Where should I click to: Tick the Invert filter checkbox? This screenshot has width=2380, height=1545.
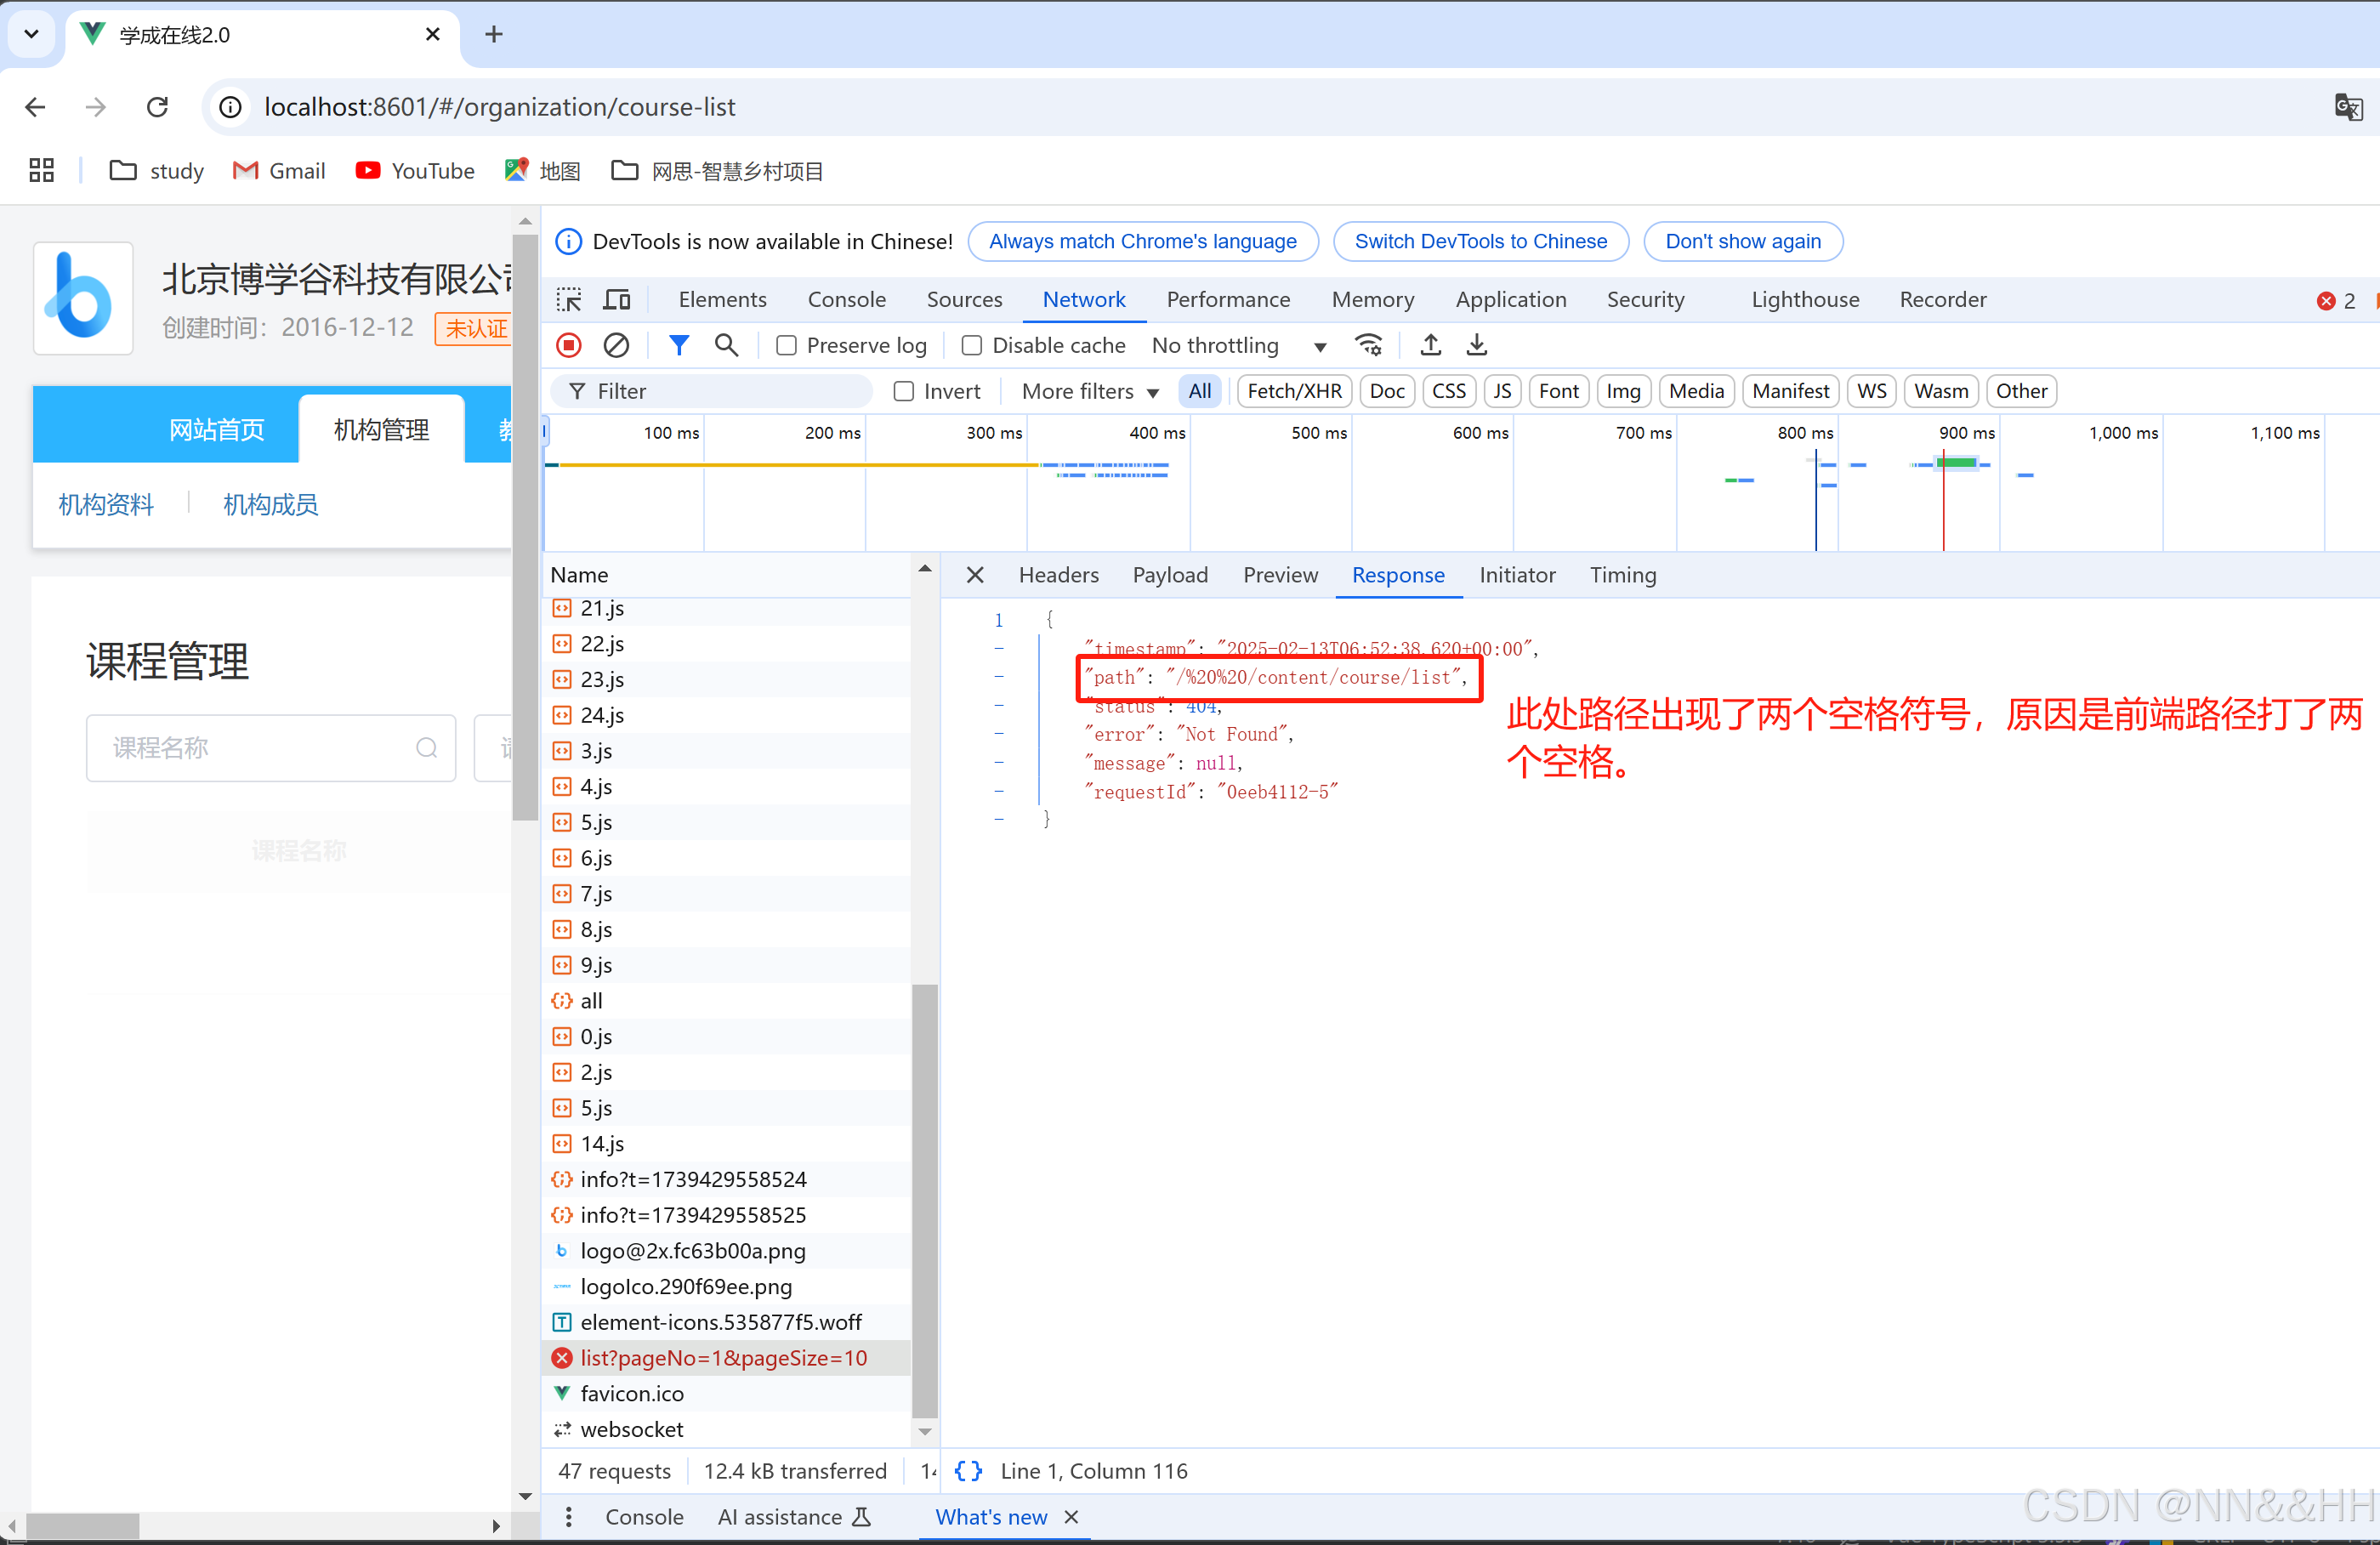tap(904, 391)
